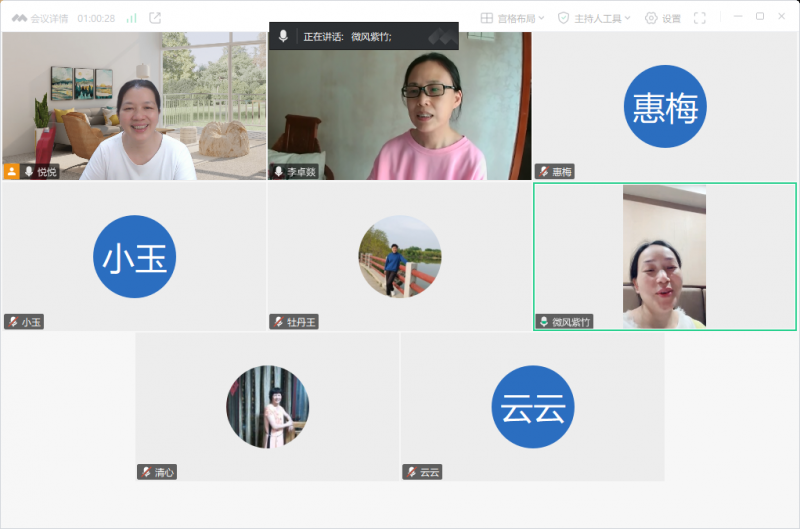The width and height of the screenshot is (800, 529).
Task: Click the share/pop-out icon in title bar
Action: (x=155, y=18)
